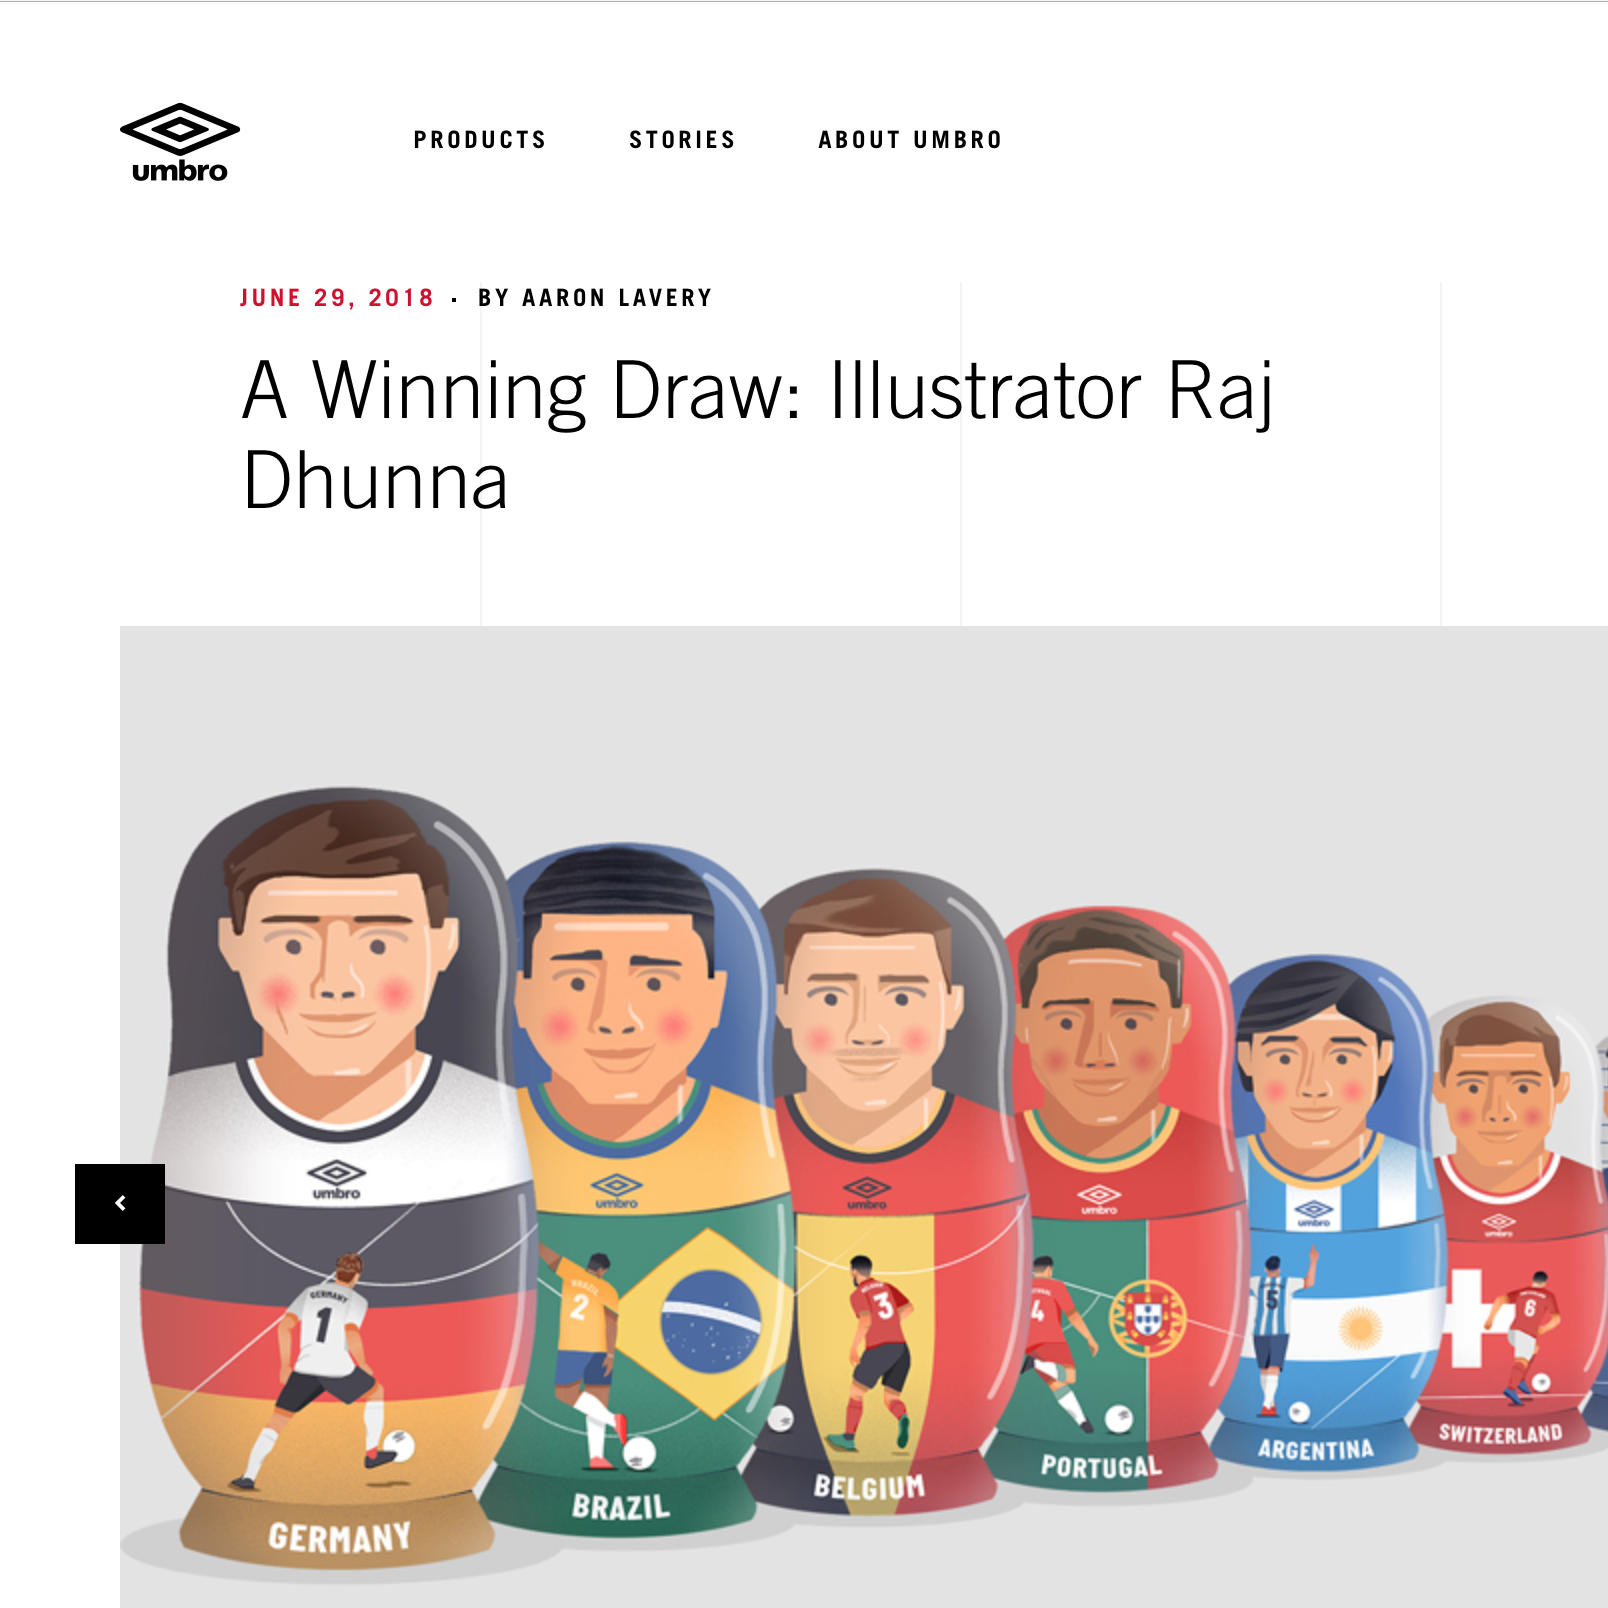
Task: Click the Portugal crest emblem on the doll
Action: [x=1148, y=1318]
